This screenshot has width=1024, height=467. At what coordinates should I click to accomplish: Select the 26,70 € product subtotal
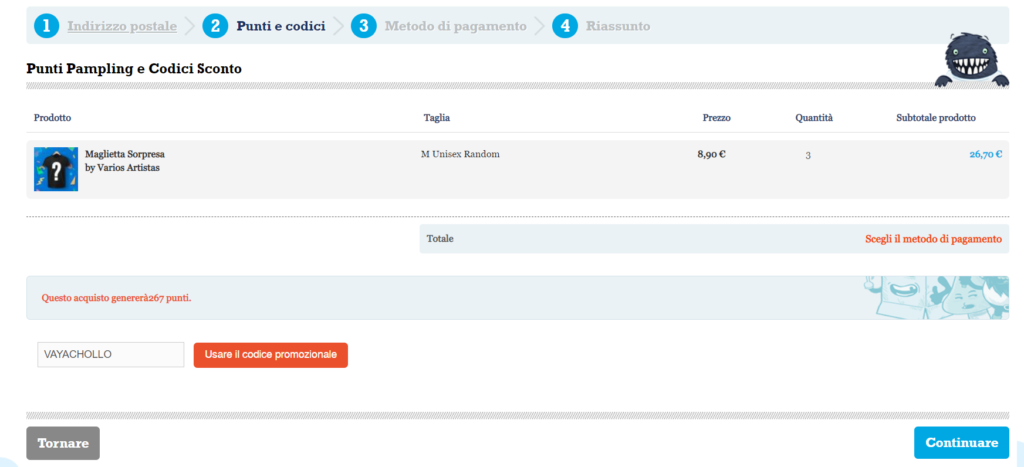coord(985,155)
